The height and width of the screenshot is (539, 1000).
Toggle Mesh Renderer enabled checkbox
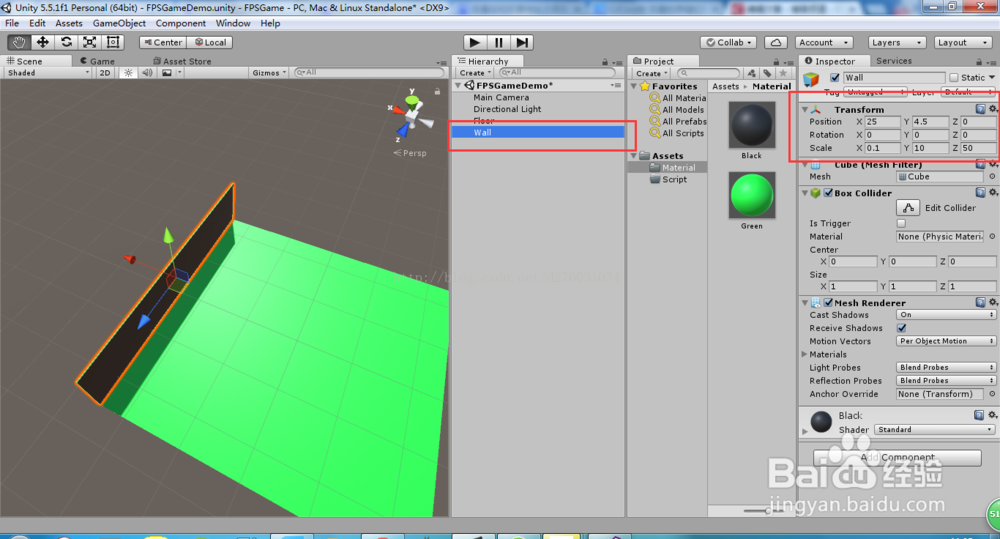(x=828, y=302)
